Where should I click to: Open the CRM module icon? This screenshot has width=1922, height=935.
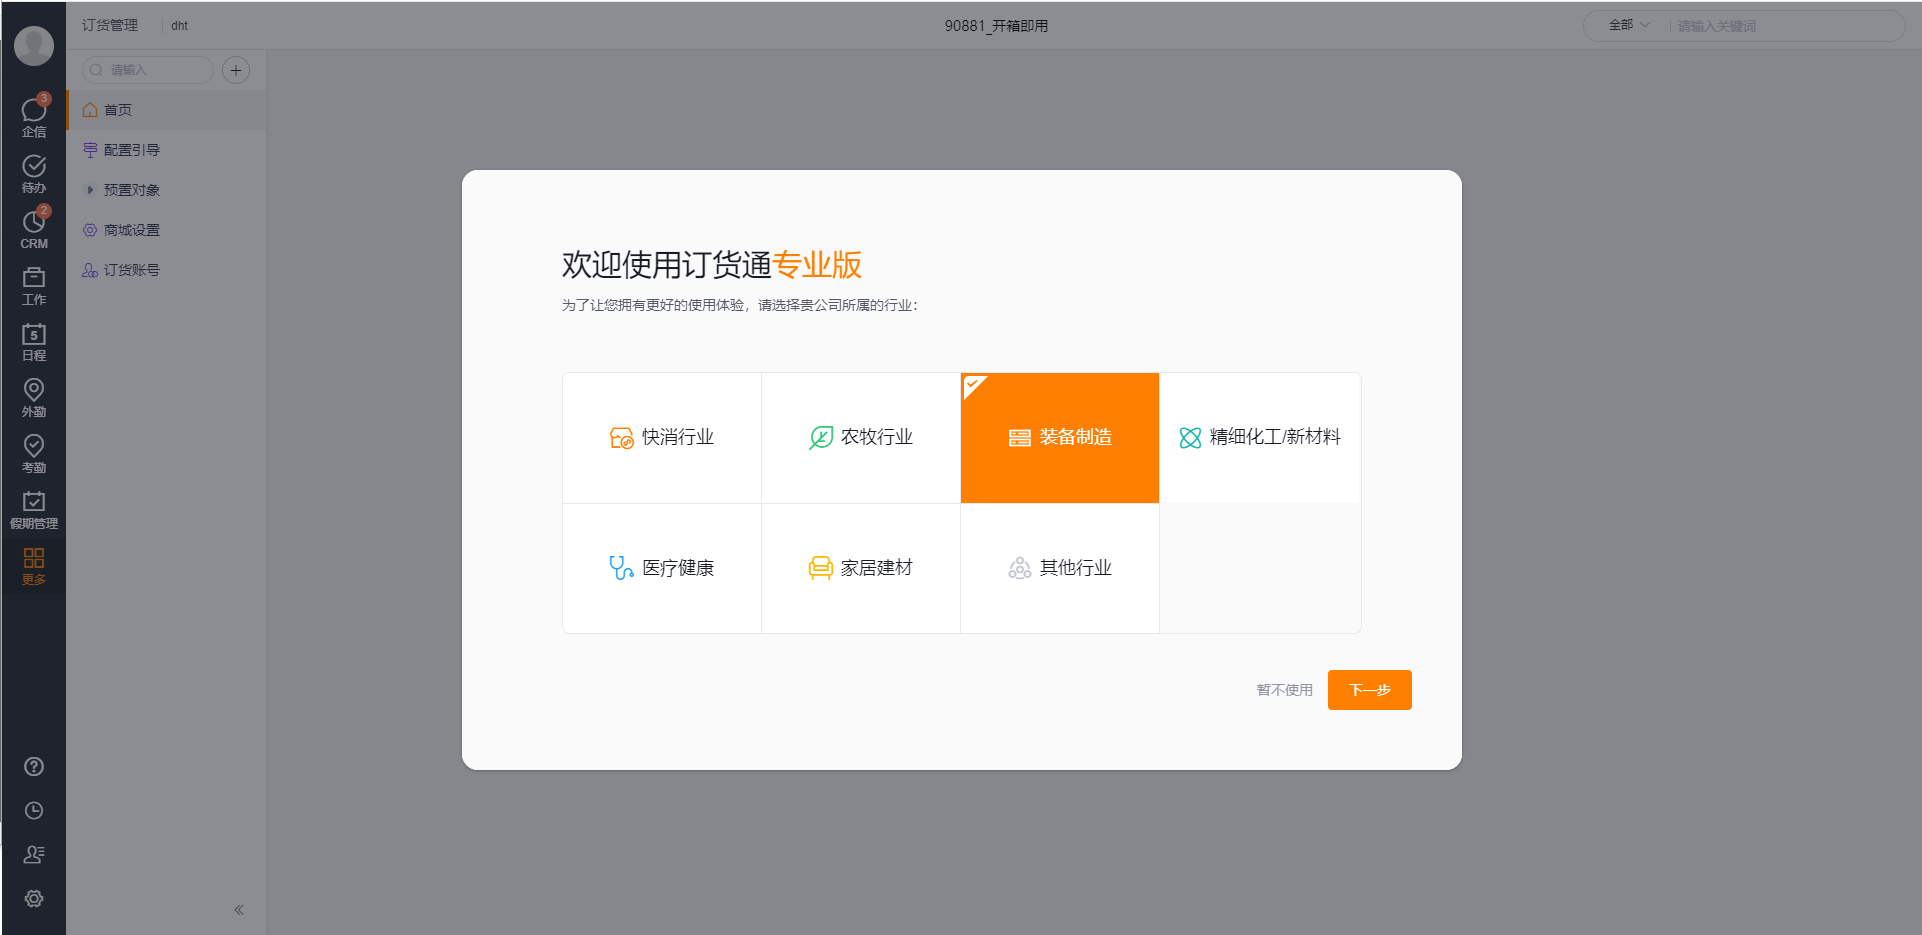click(33, 226)
